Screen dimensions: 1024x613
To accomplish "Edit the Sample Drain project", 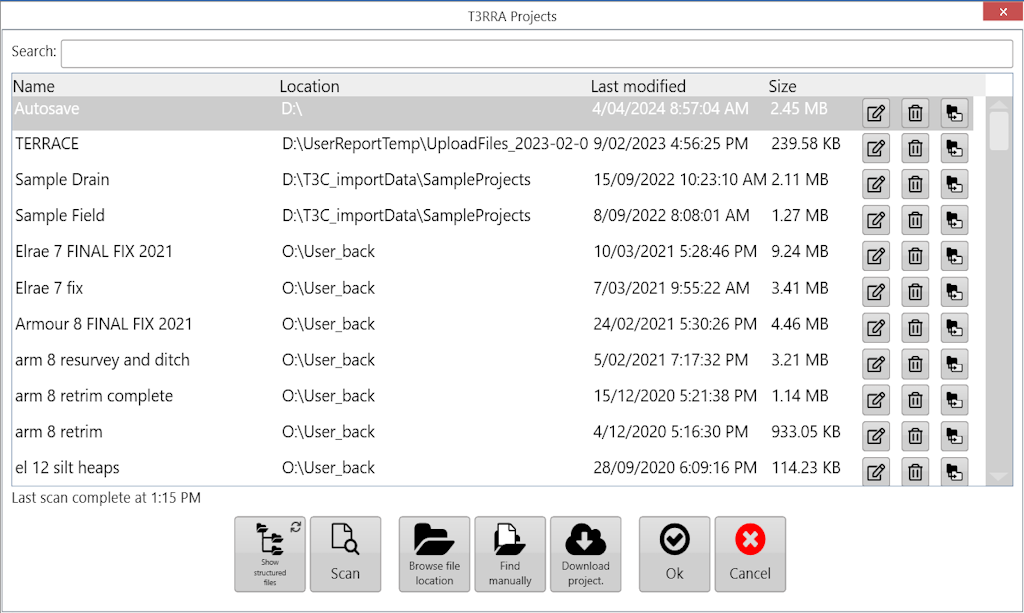I will pyautogui.click(x=876, y=184).
